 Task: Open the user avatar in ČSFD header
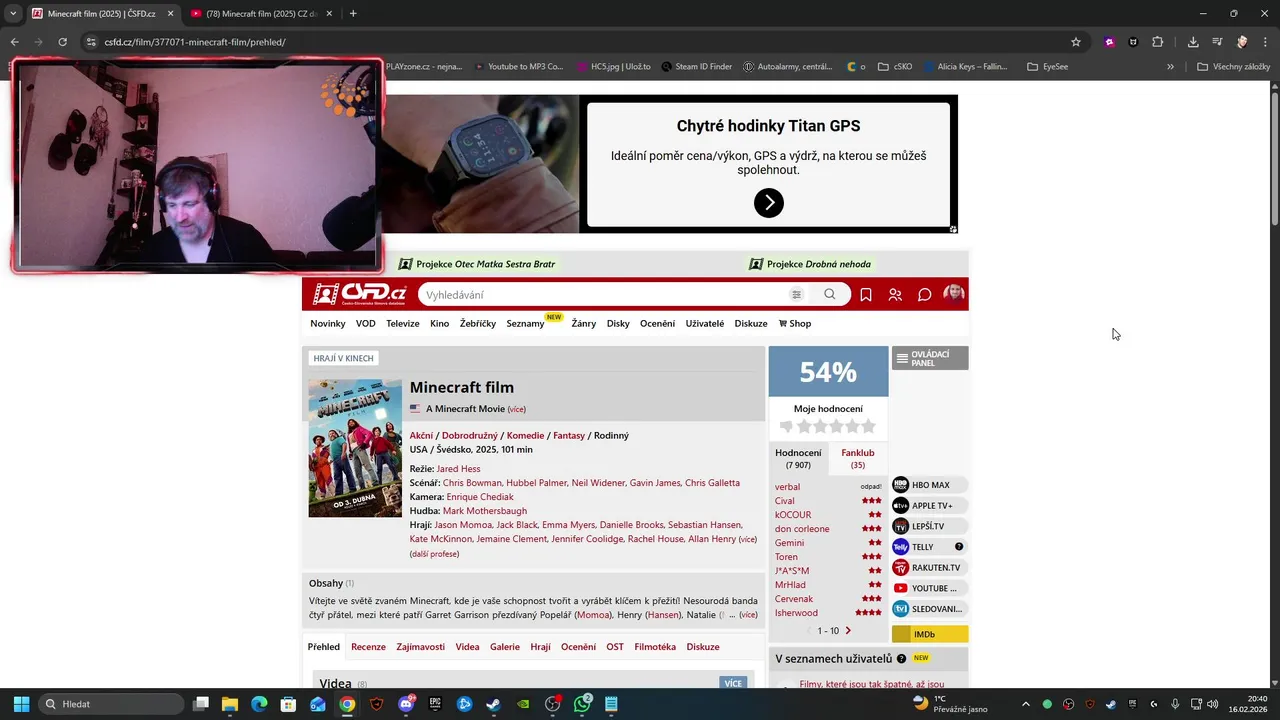coord(954,294)
